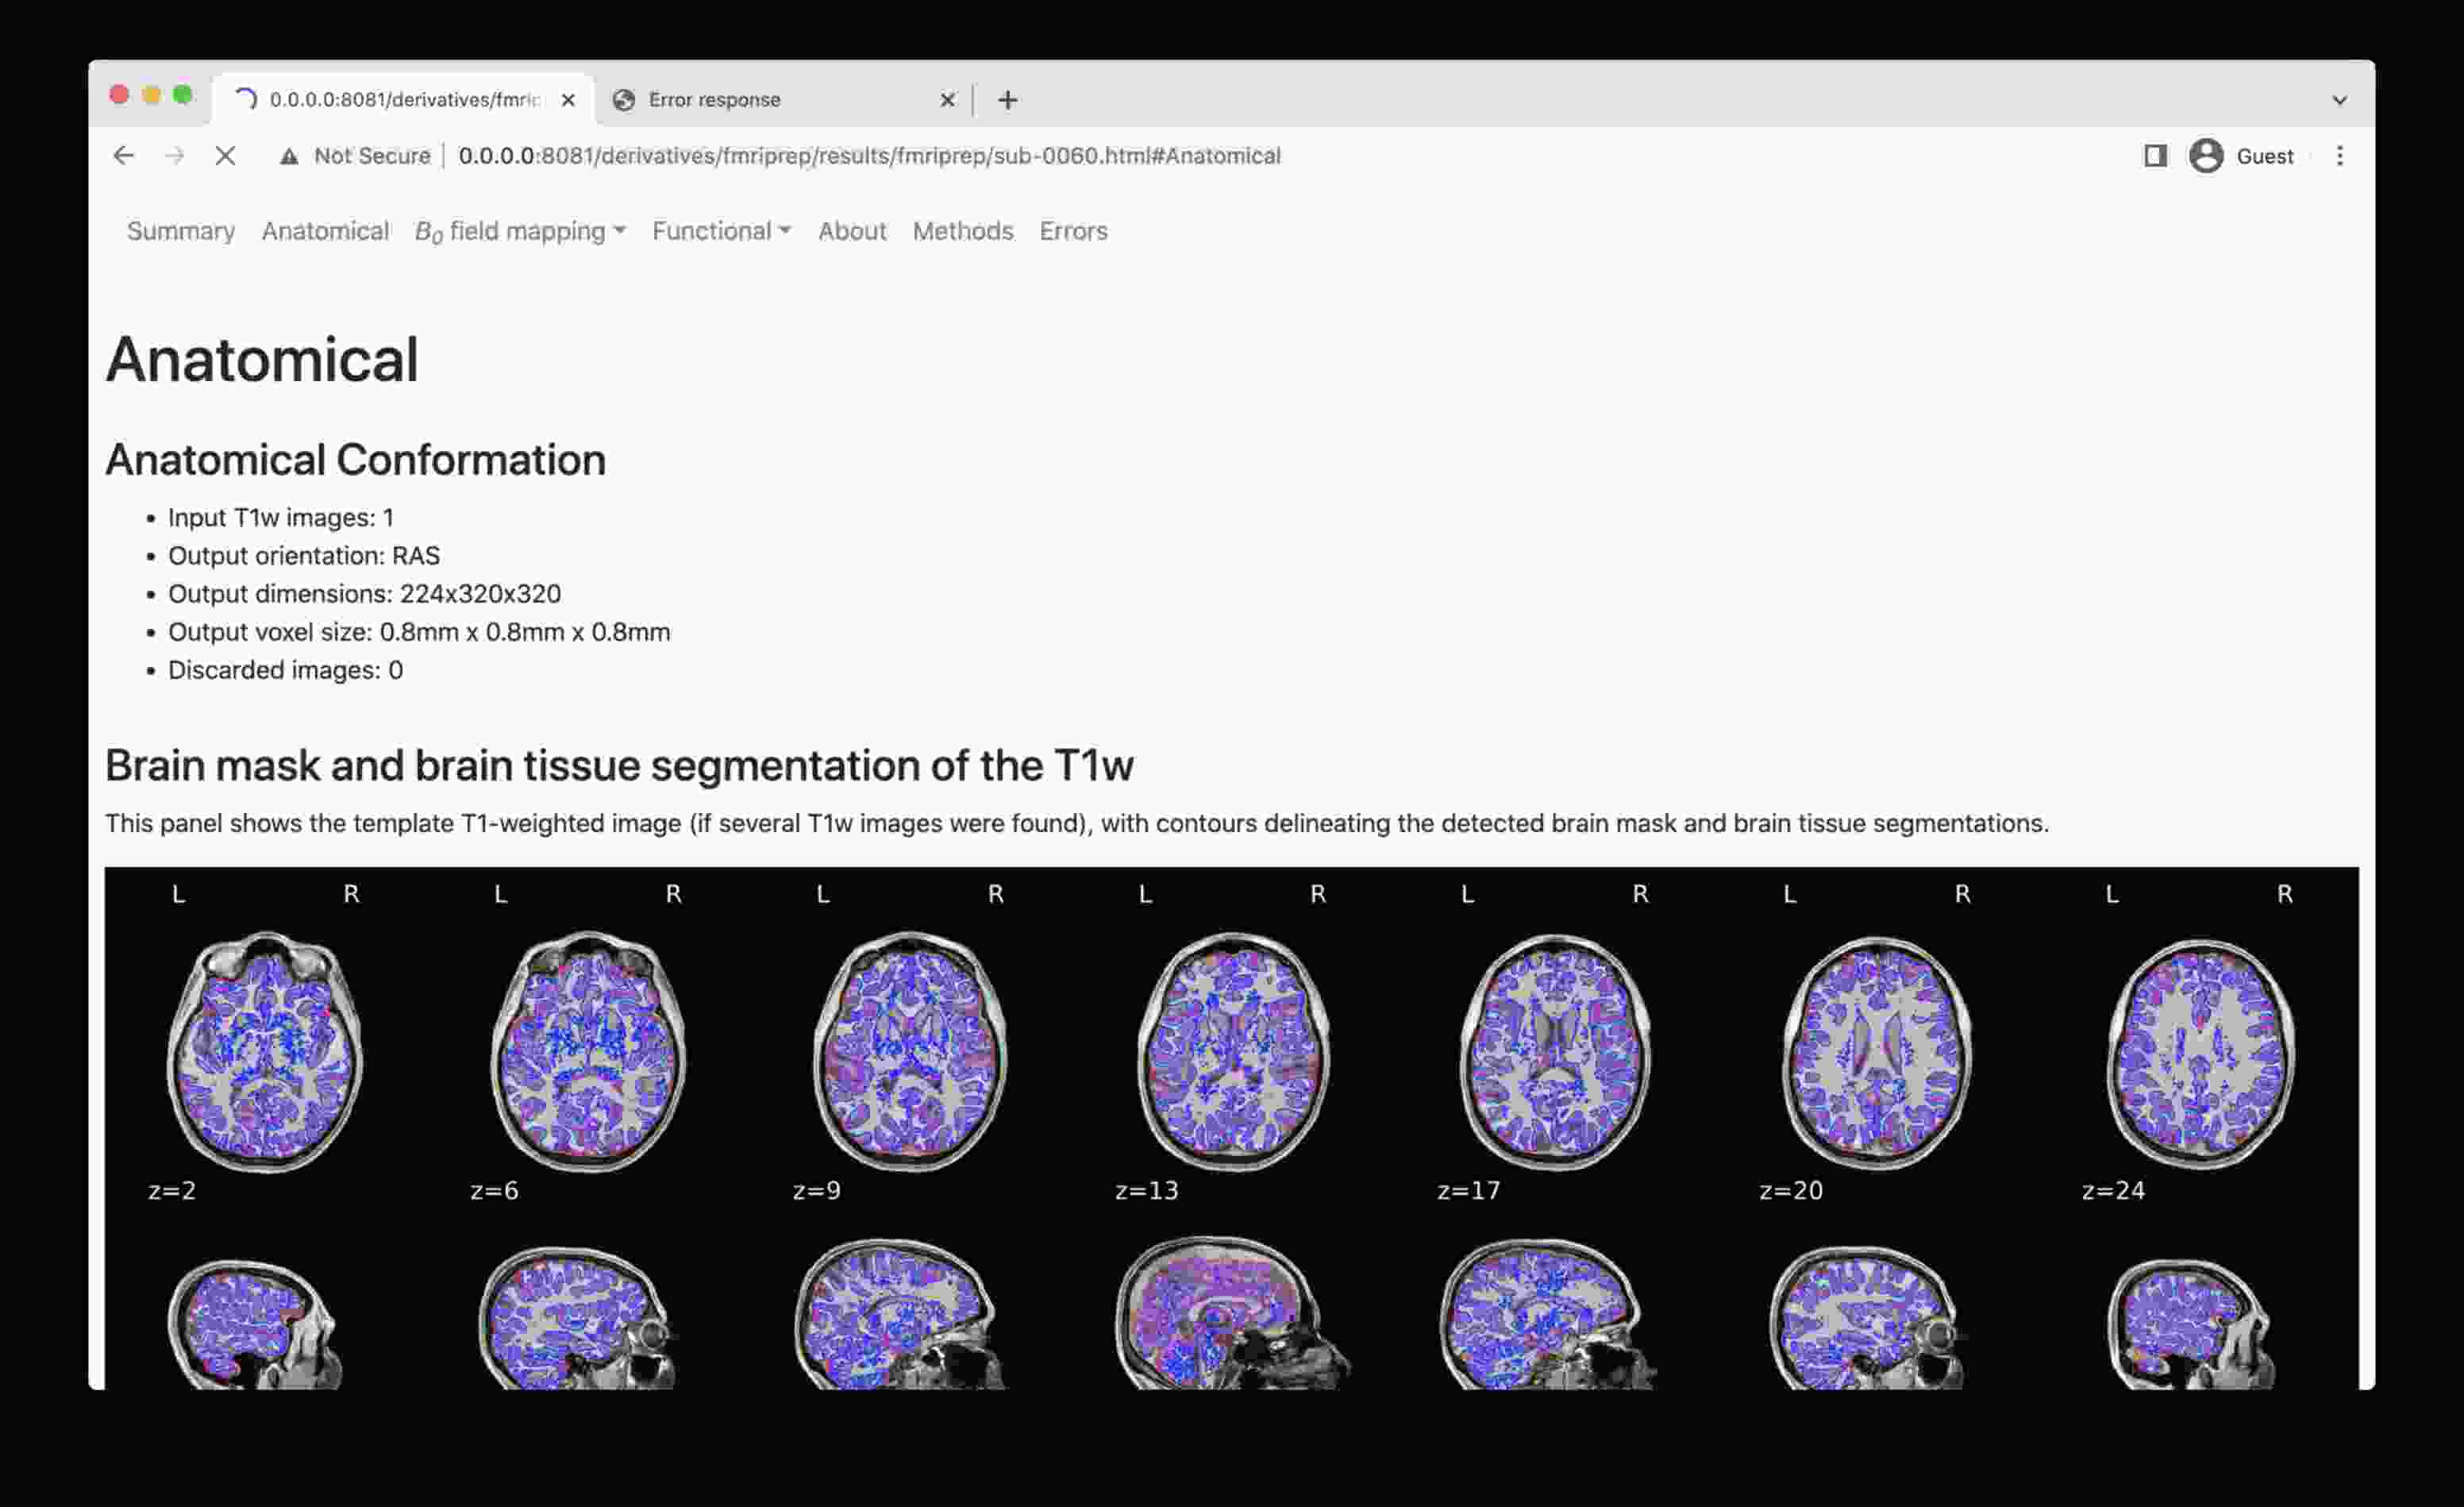Click axial brain slice z=17
Image resolution: width=2464 pixels, height=1507 pixels.
(1555, 1051)
